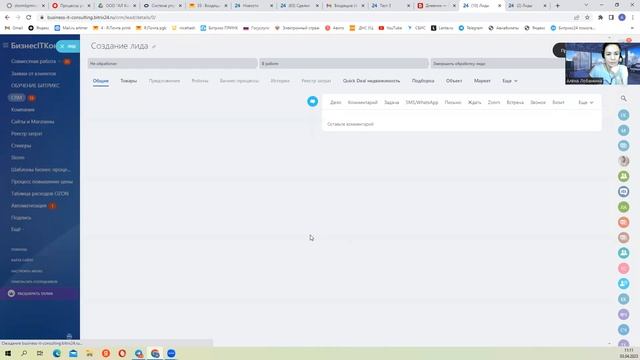Select Дело in the timeline toolbar
Viewport: 640px width, 360px height.
click(336, 102)
